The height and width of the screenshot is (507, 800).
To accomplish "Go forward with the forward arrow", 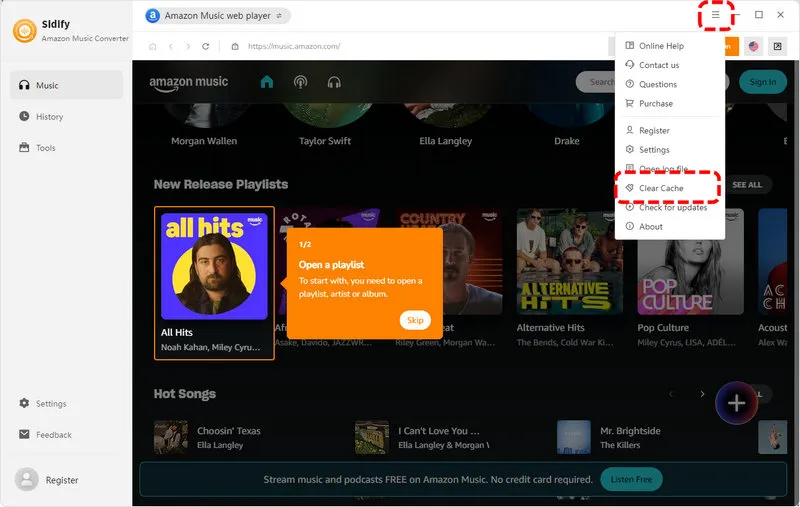I will (188, 46).
